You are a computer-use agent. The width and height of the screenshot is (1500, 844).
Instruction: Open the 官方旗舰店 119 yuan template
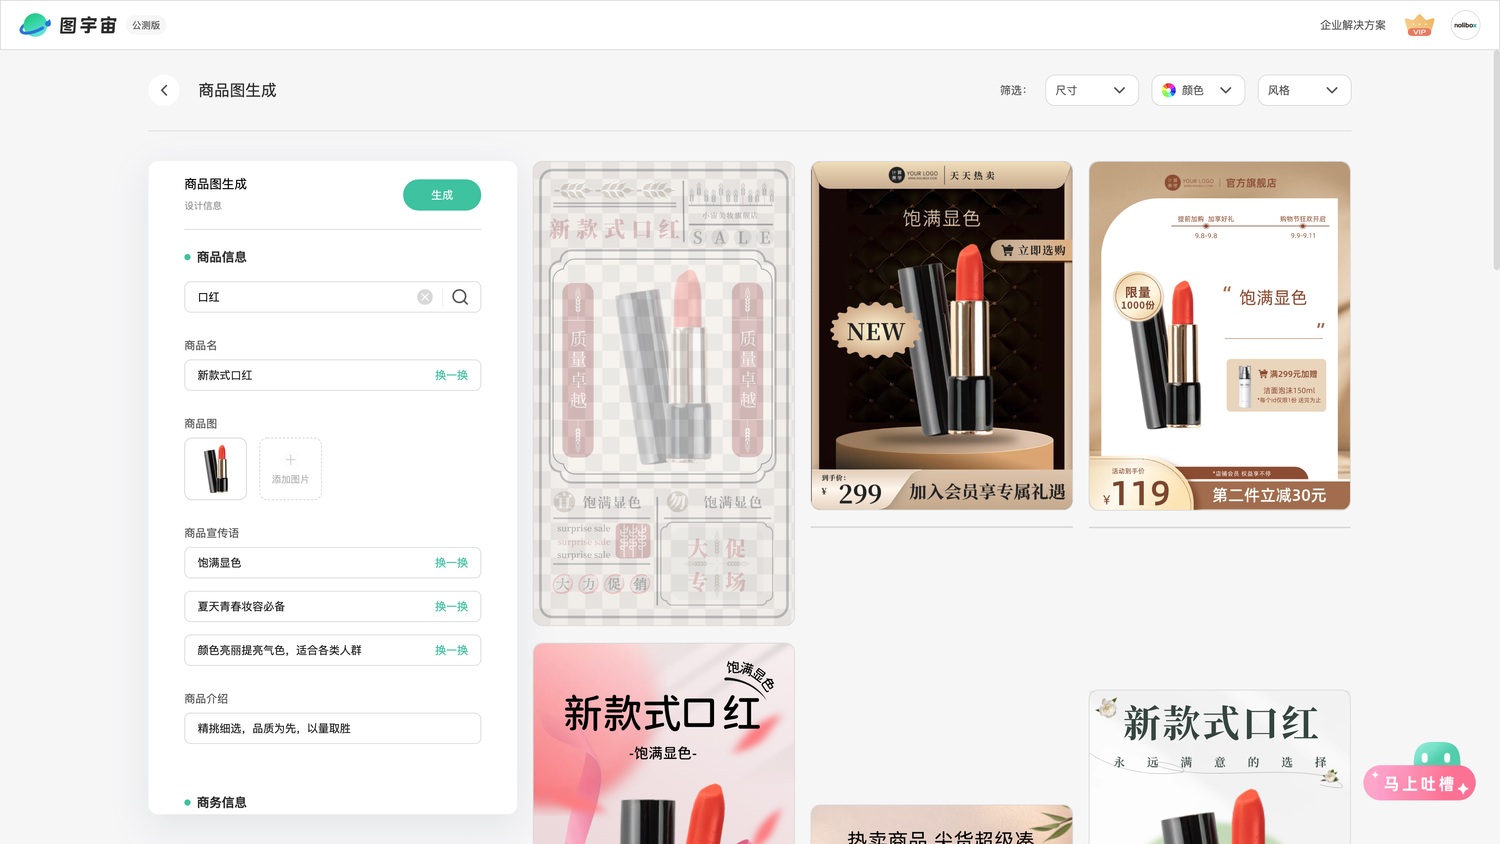pyautogui.click(x=1220, y=336)
